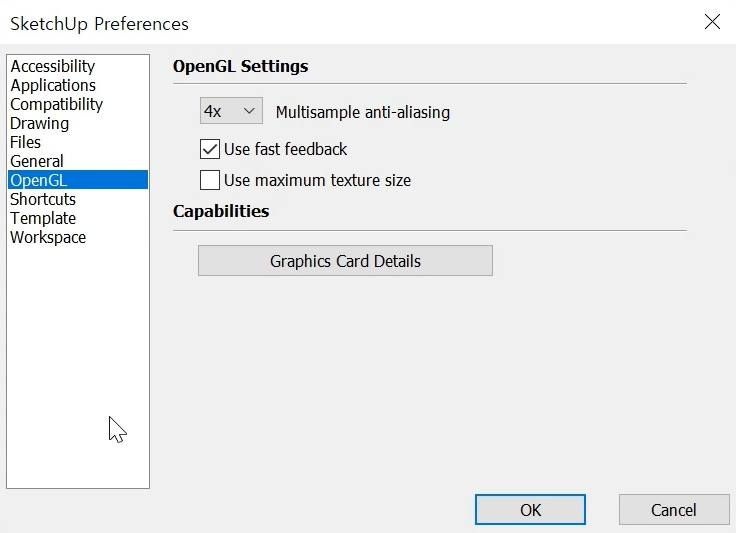Confirm preferences with the OK button

point(530,510)
